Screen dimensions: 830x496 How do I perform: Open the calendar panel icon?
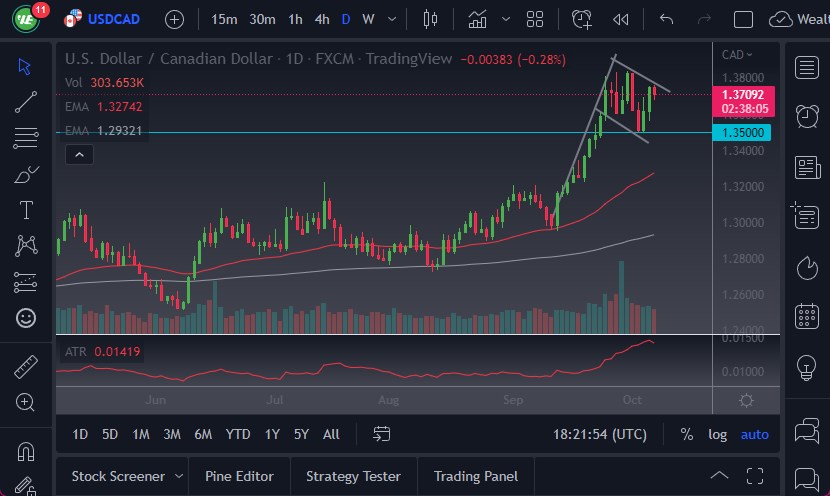[x=806, y=317]
